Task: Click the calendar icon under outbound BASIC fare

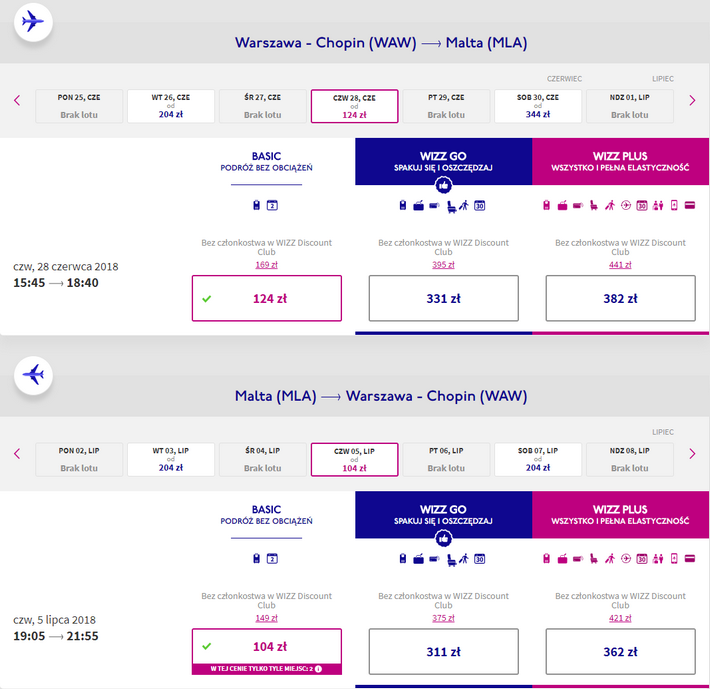Action: tap(272, 206)
